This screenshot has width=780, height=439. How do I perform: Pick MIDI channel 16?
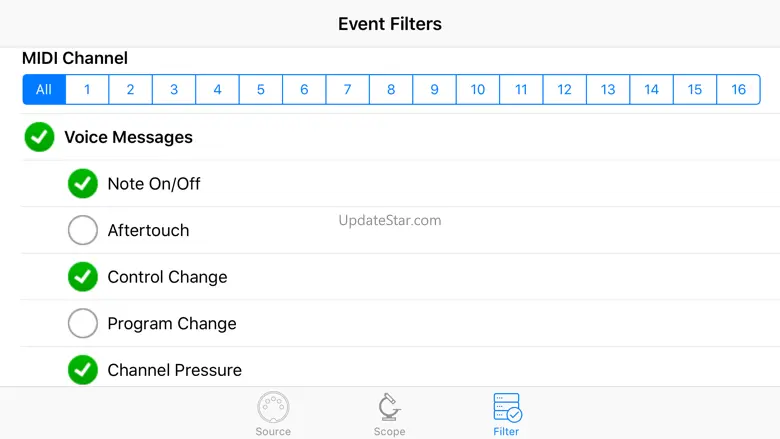pyautogui.click(x=738, y=89)
